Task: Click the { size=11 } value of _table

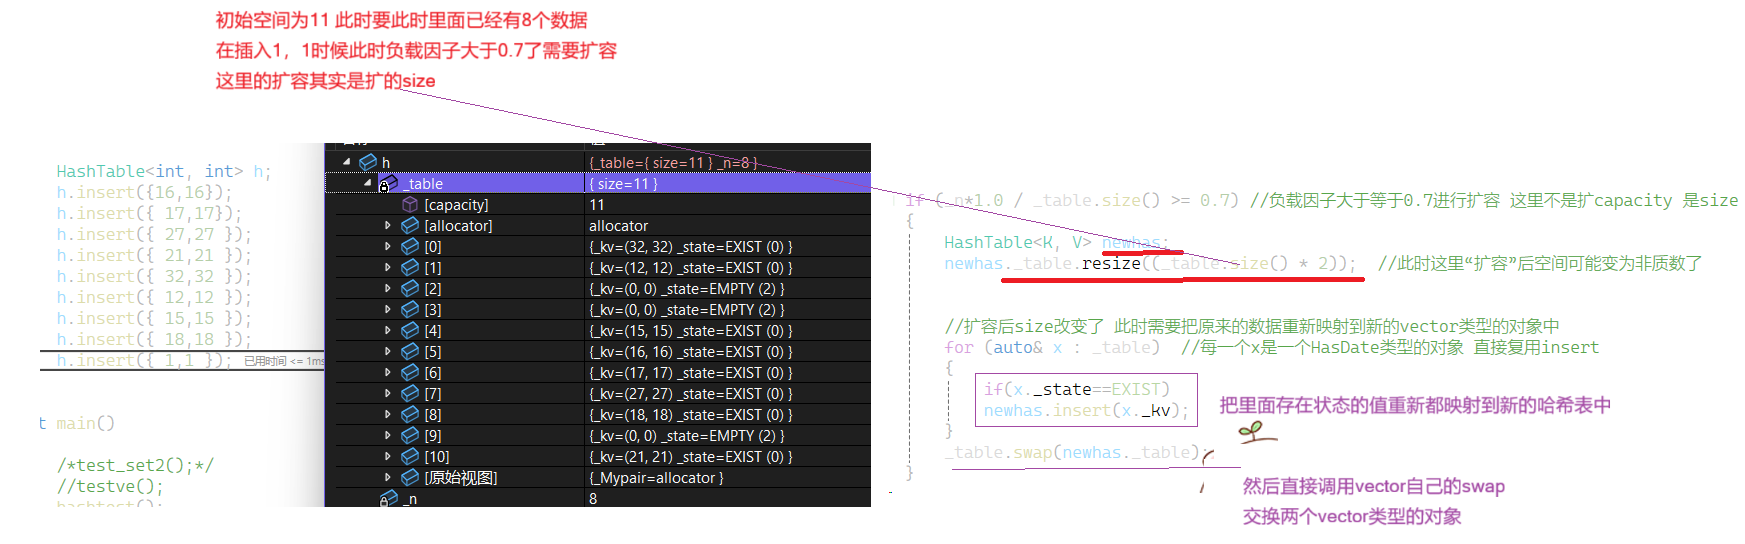Action: [623, 183]
